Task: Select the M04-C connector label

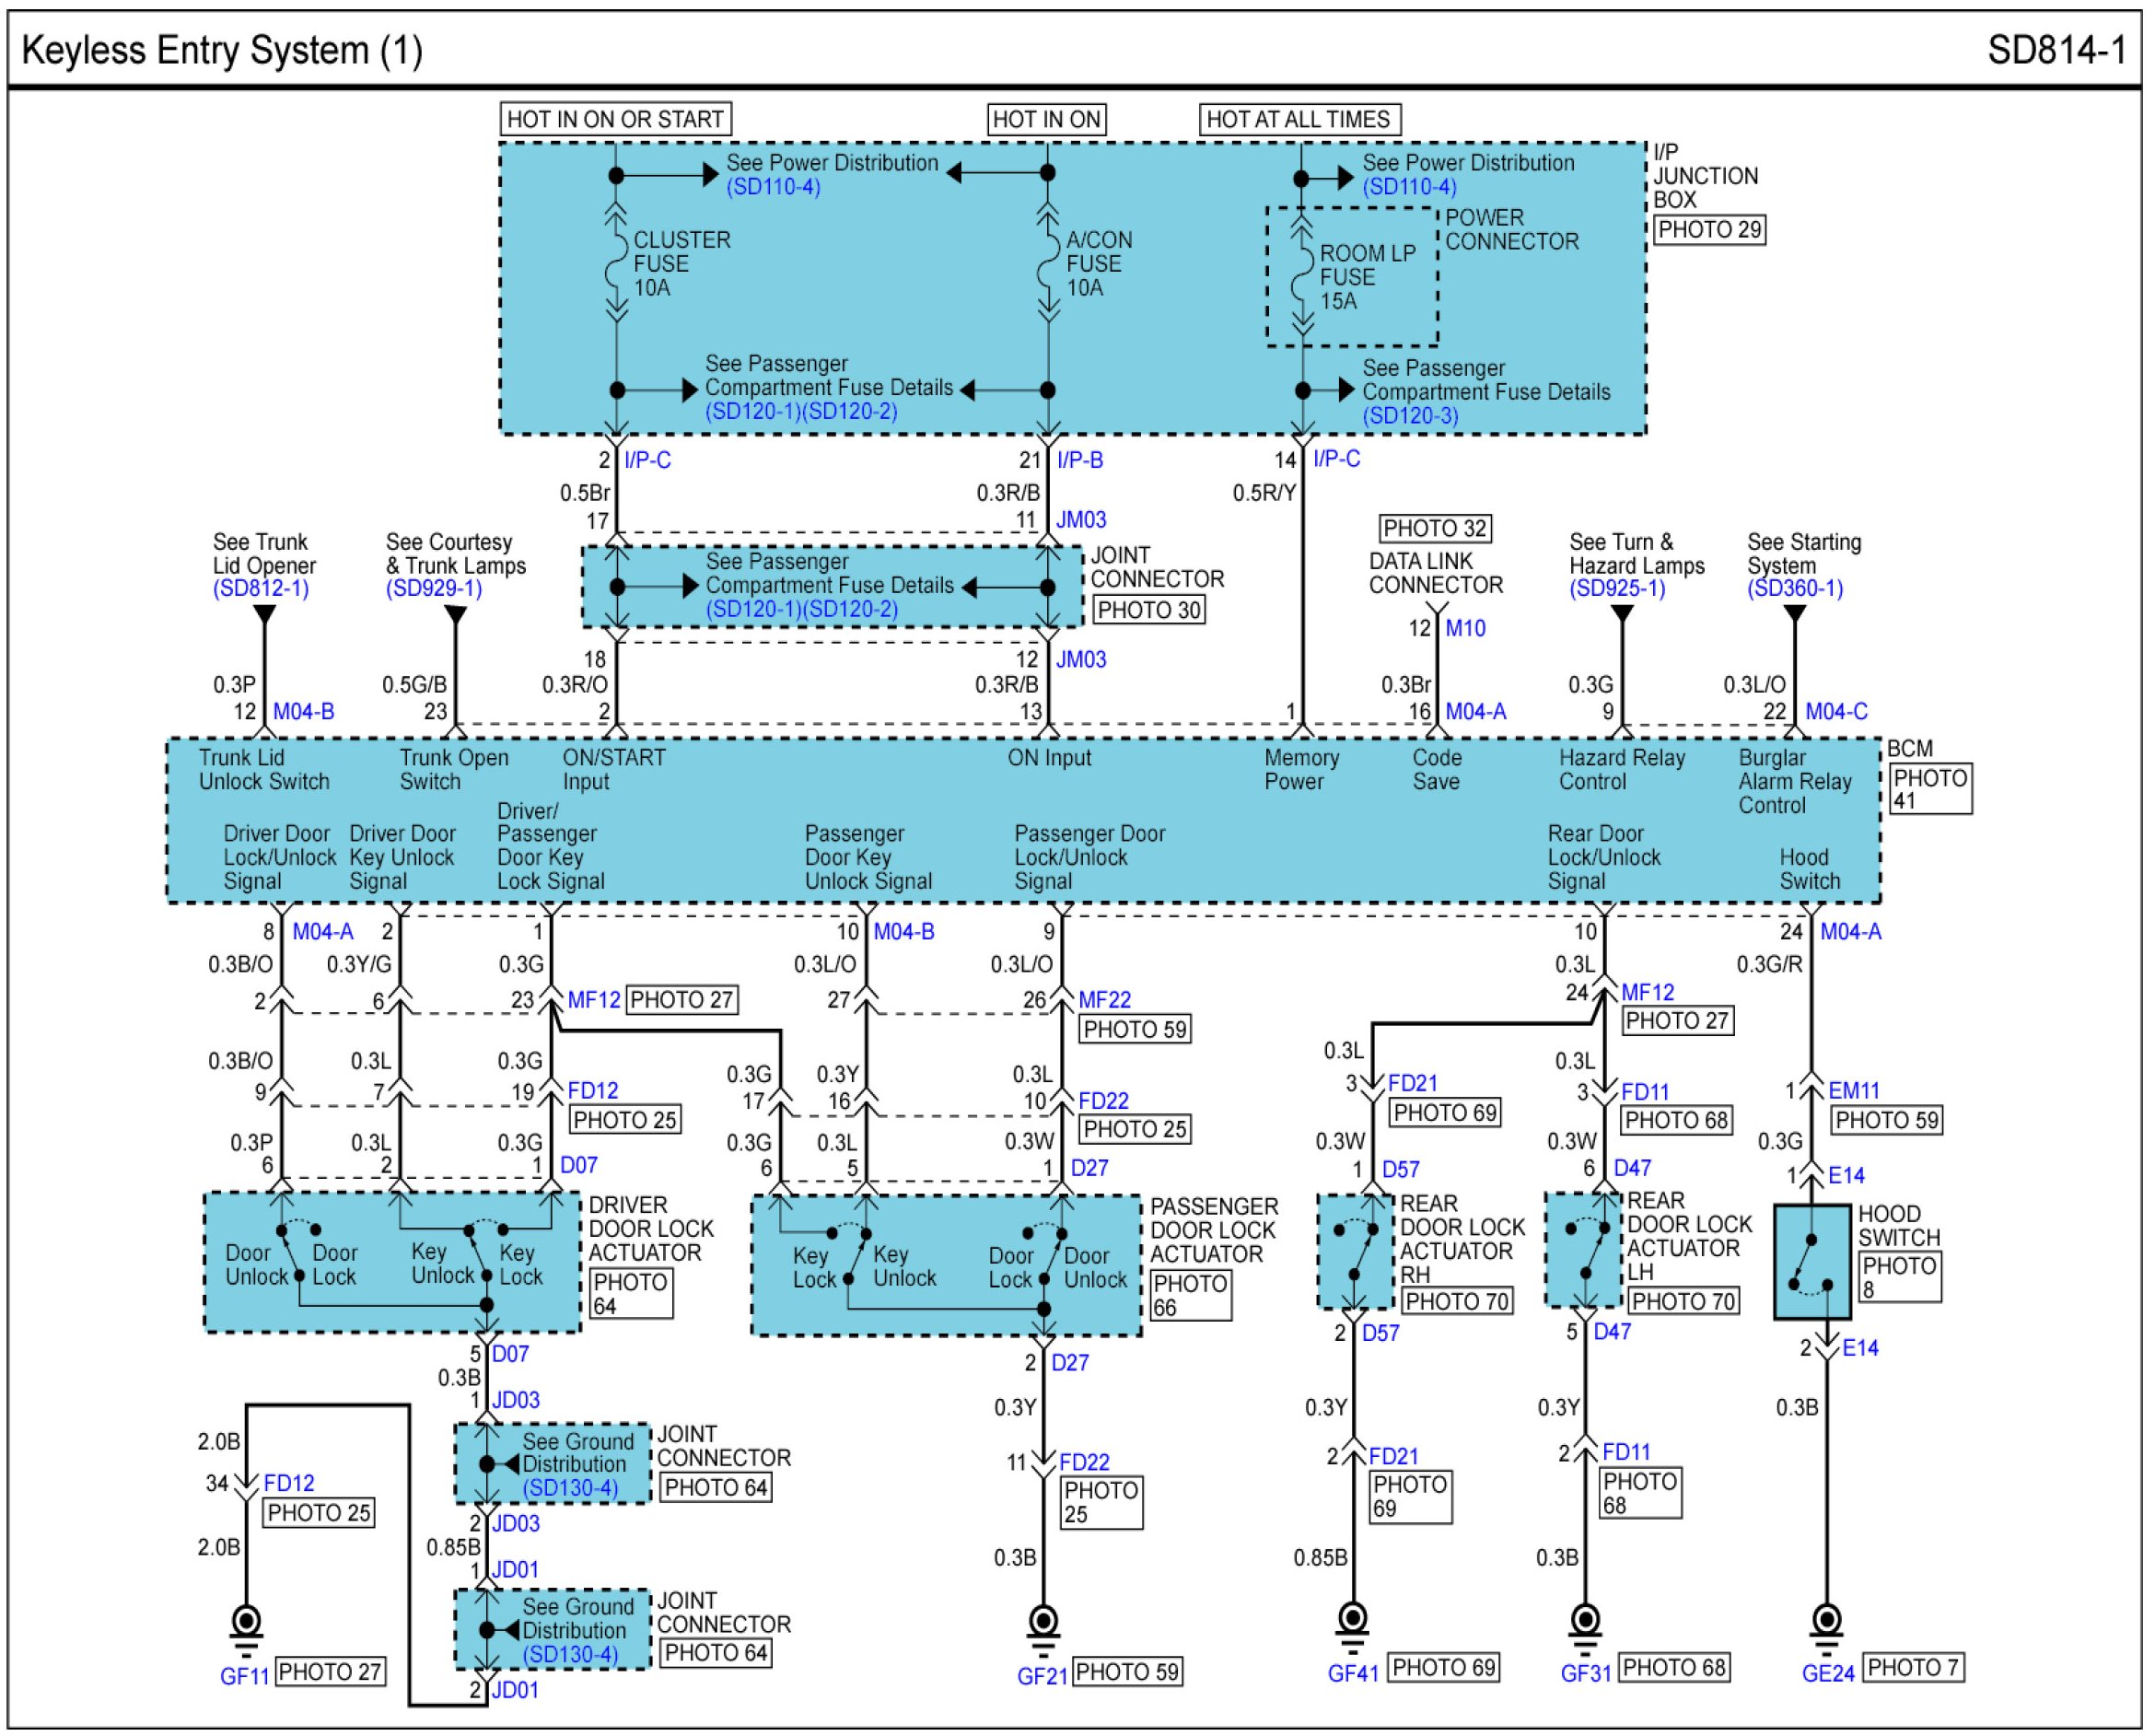Action: 1836,711
